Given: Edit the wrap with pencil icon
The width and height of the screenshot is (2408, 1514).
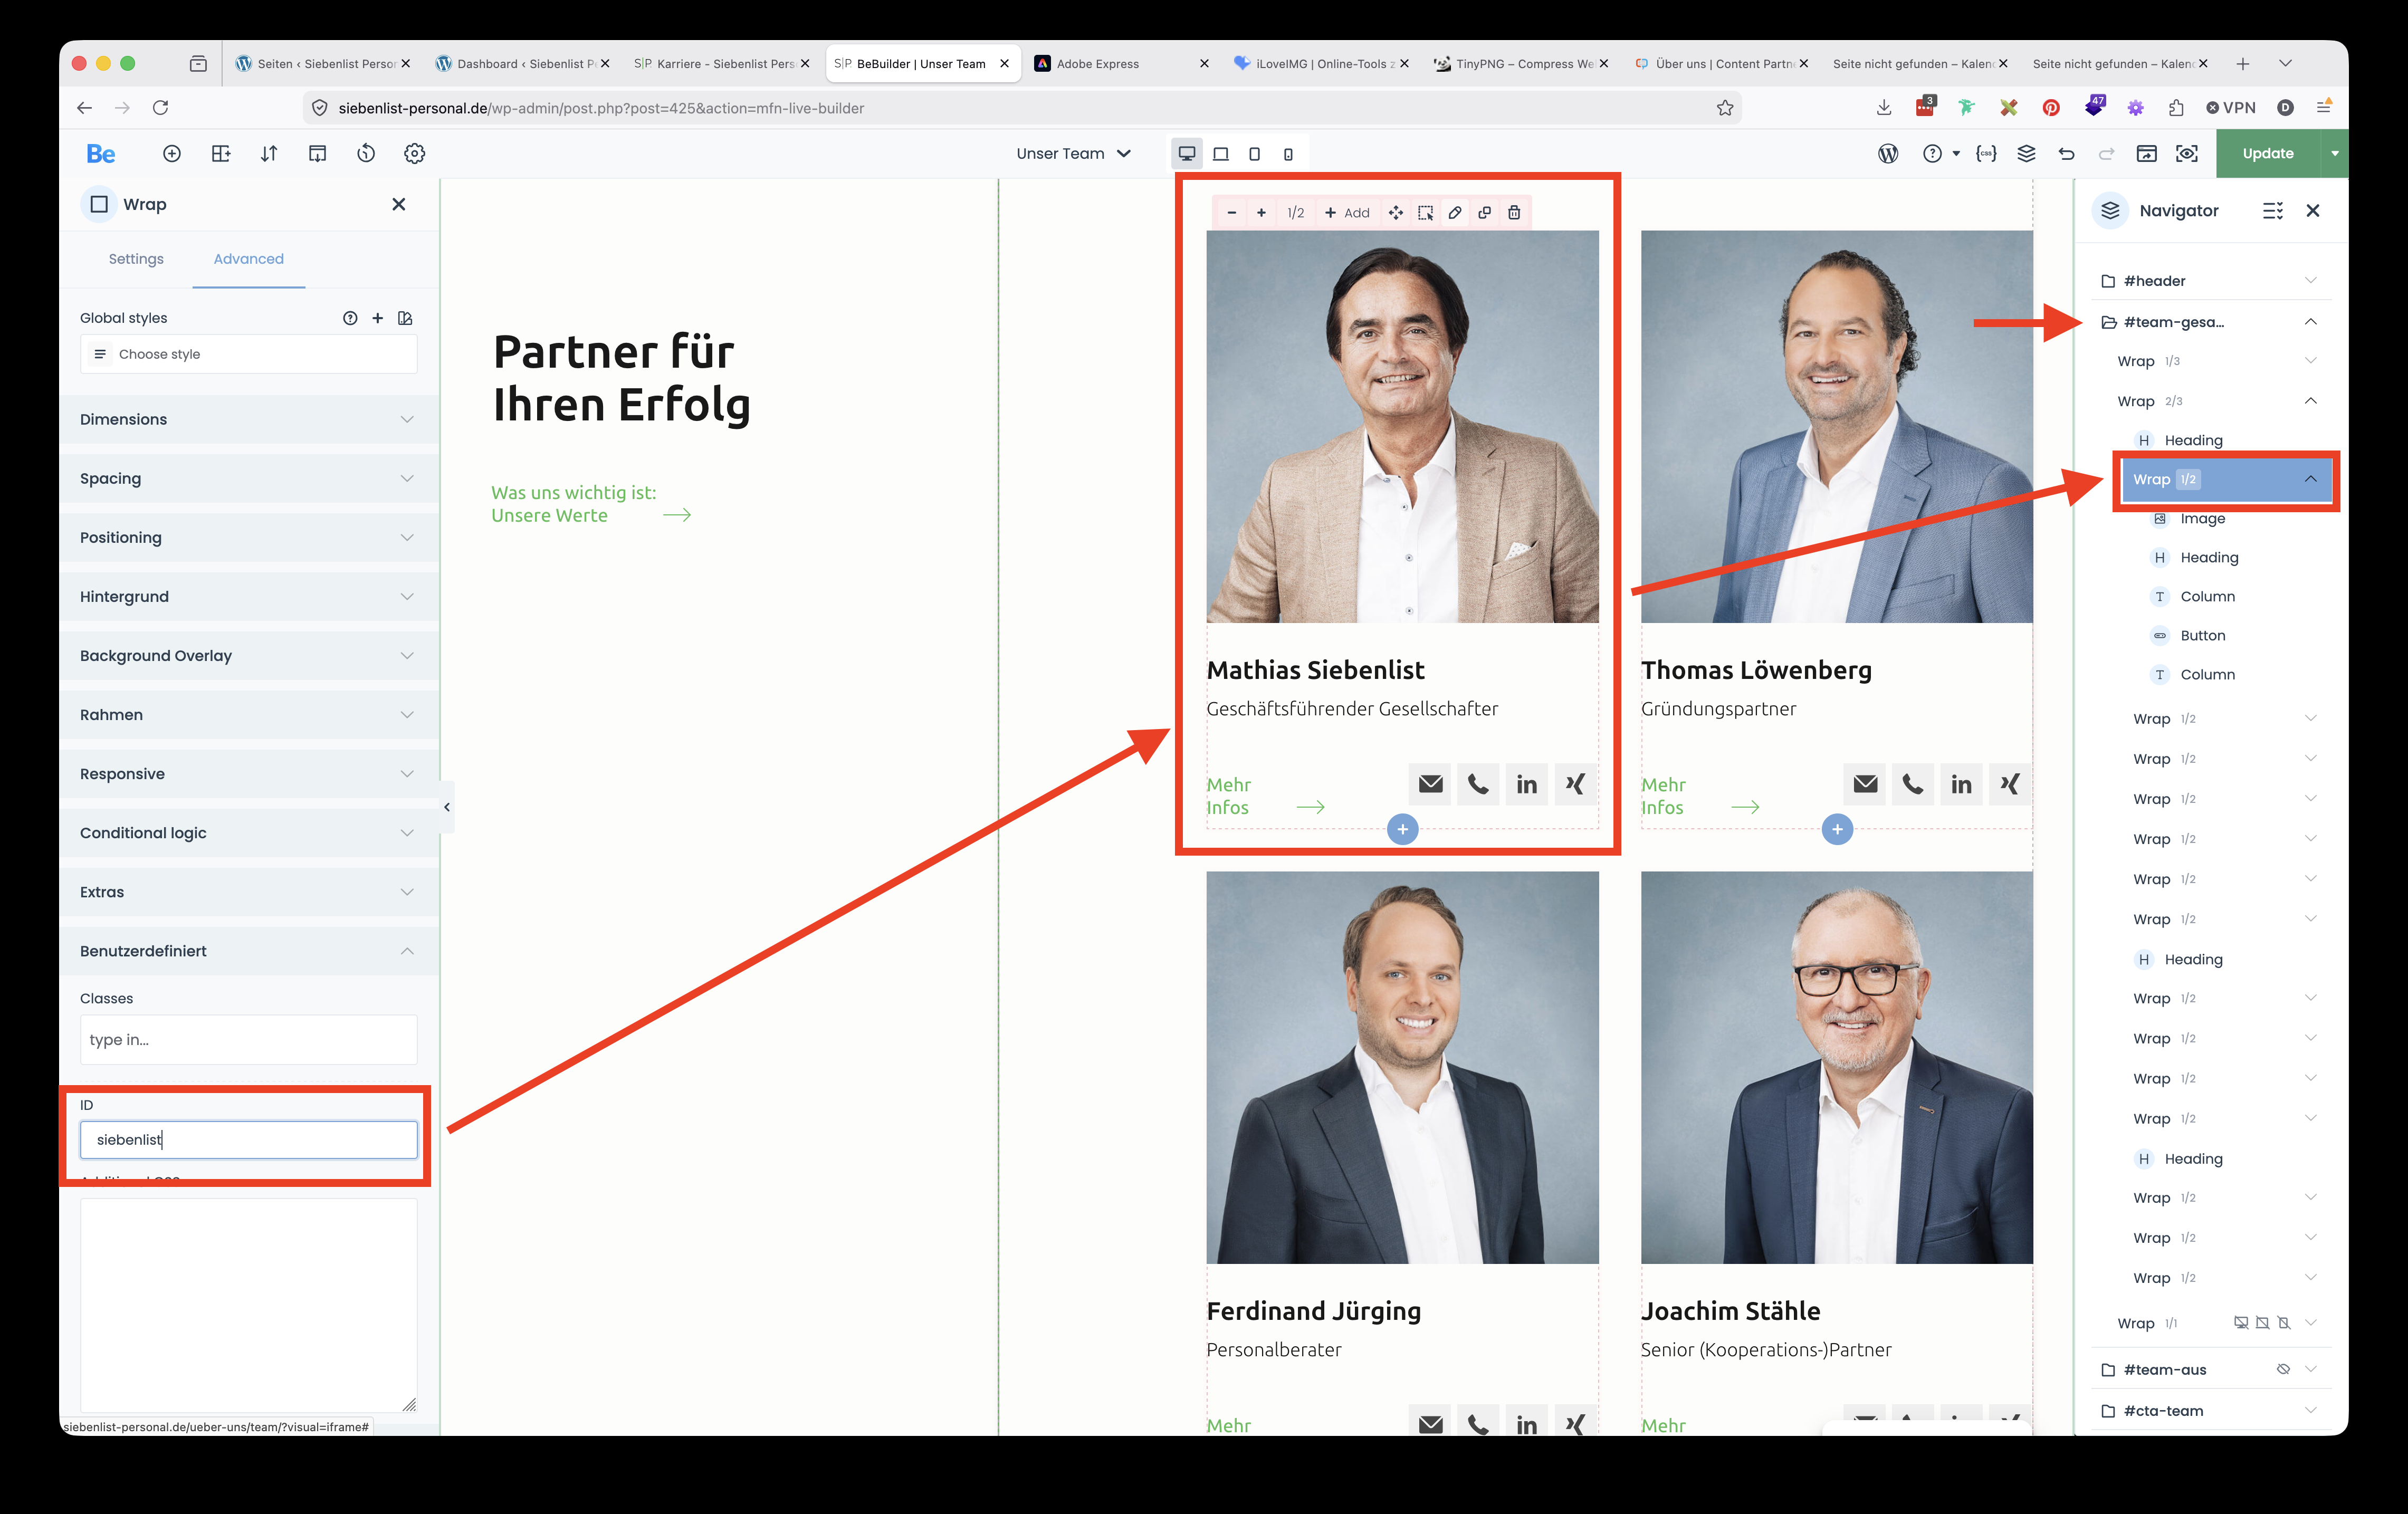Looking at the screenshot, I should 1455,212.
